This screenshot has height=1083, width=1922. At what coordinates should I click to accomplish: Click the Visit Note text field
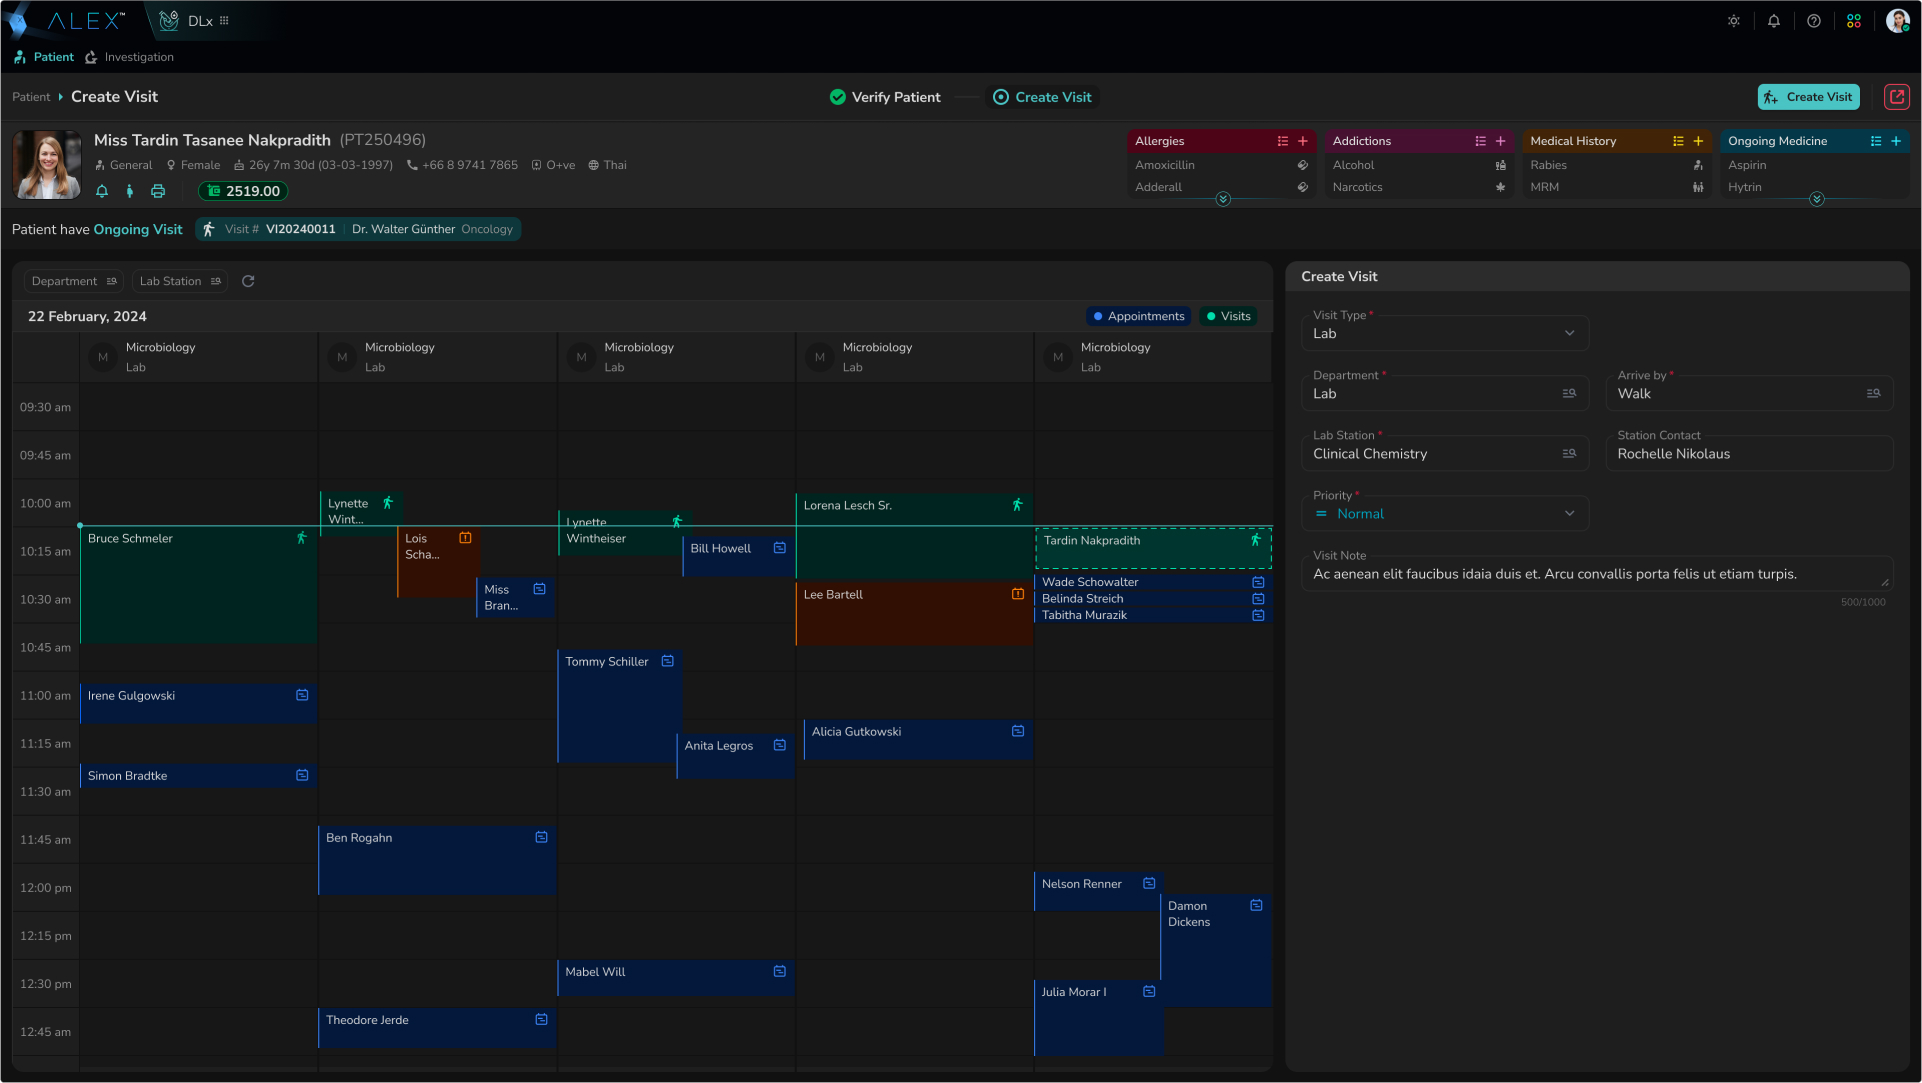(1597, 574)
